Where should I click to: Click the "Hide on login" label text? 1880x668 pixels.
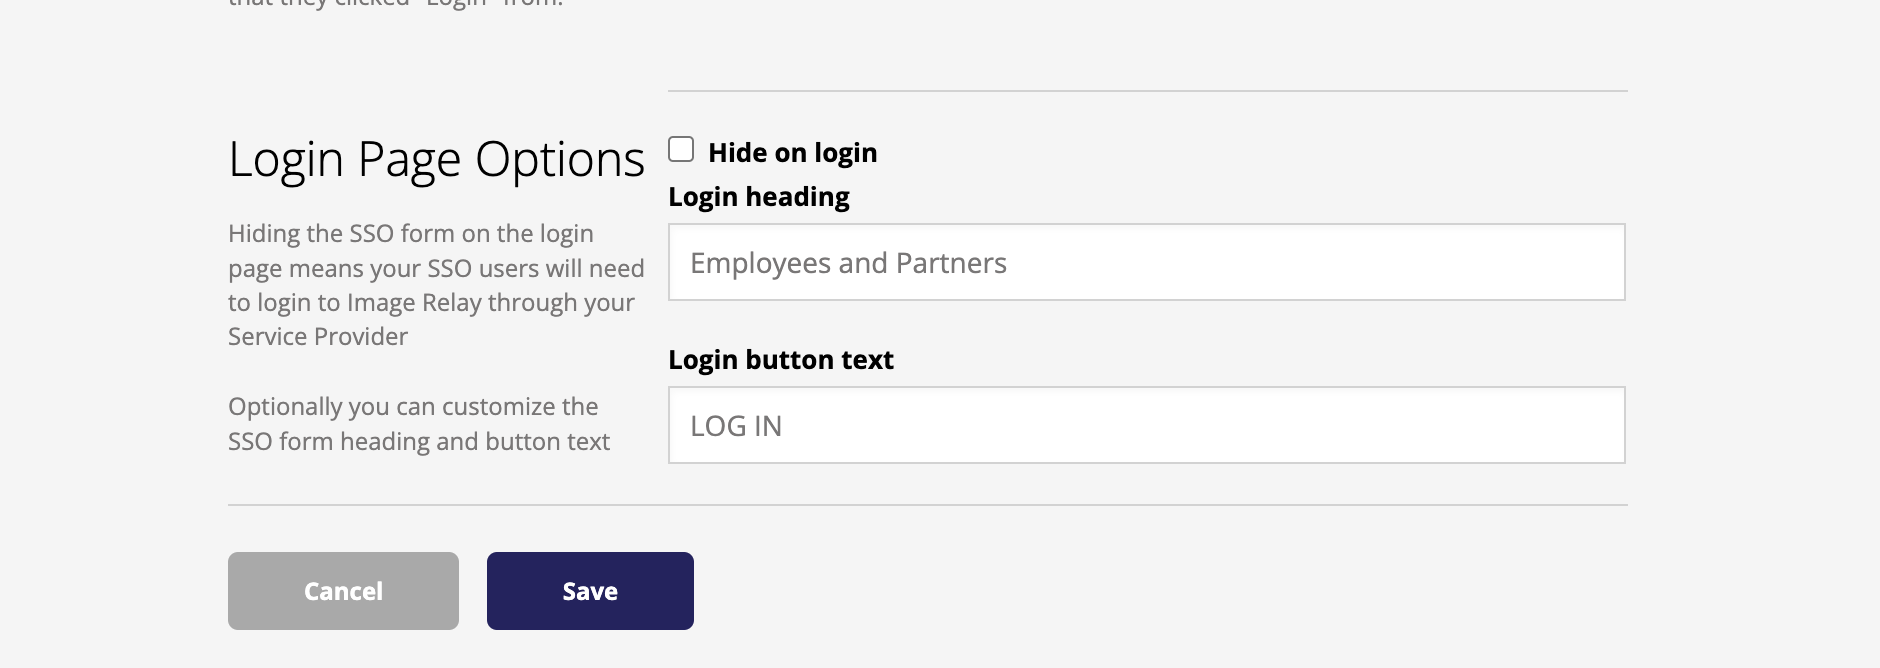click(792, 153)
